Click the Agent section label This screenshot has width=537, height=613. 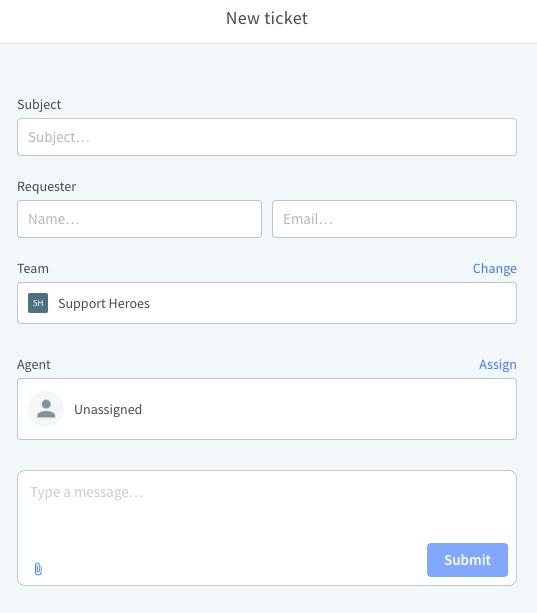pos(34,364)
